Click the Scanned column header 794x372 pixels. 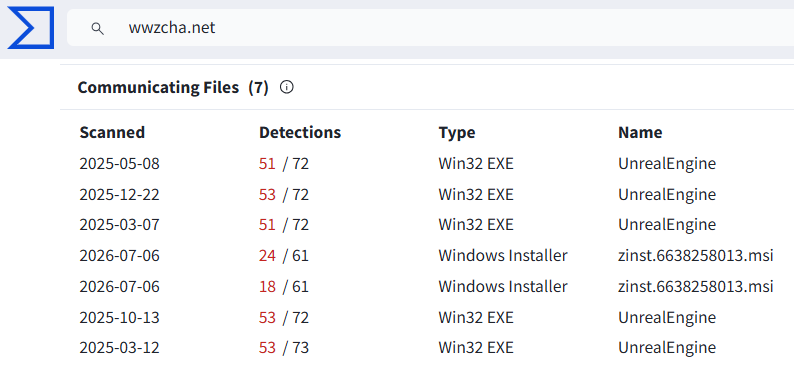pos(112,133)
